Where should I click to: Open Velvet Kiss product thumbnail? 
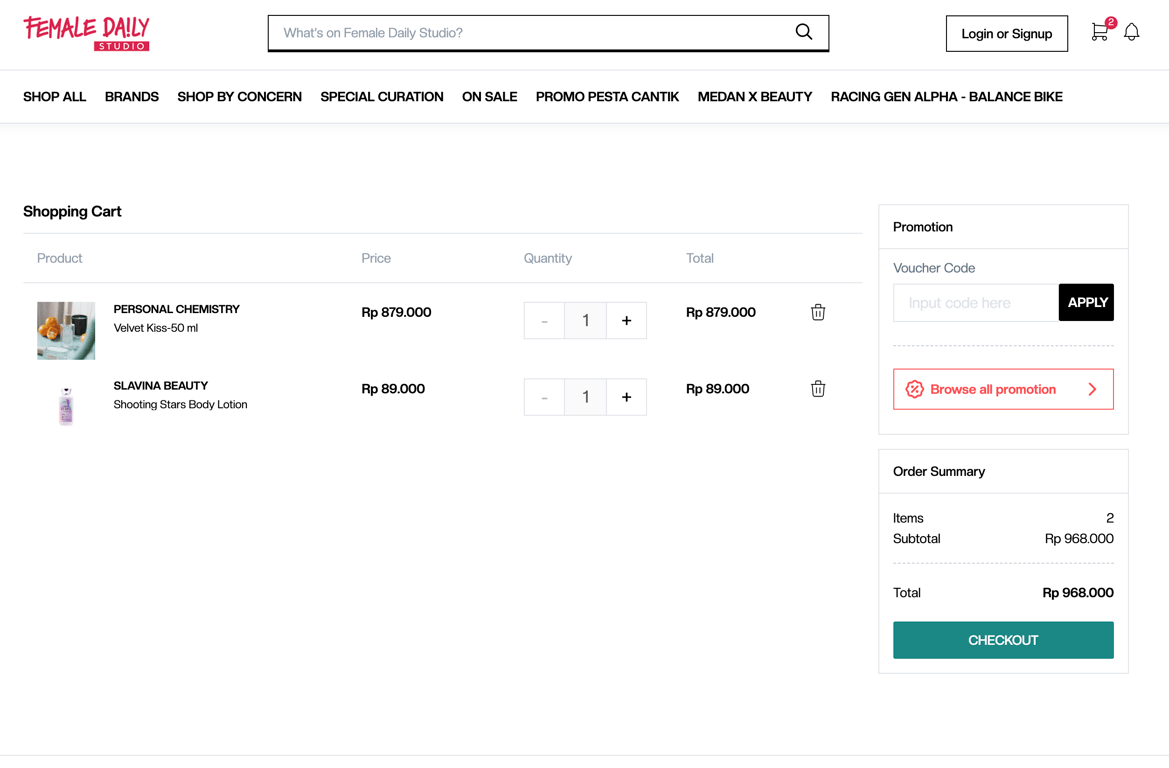66,331
